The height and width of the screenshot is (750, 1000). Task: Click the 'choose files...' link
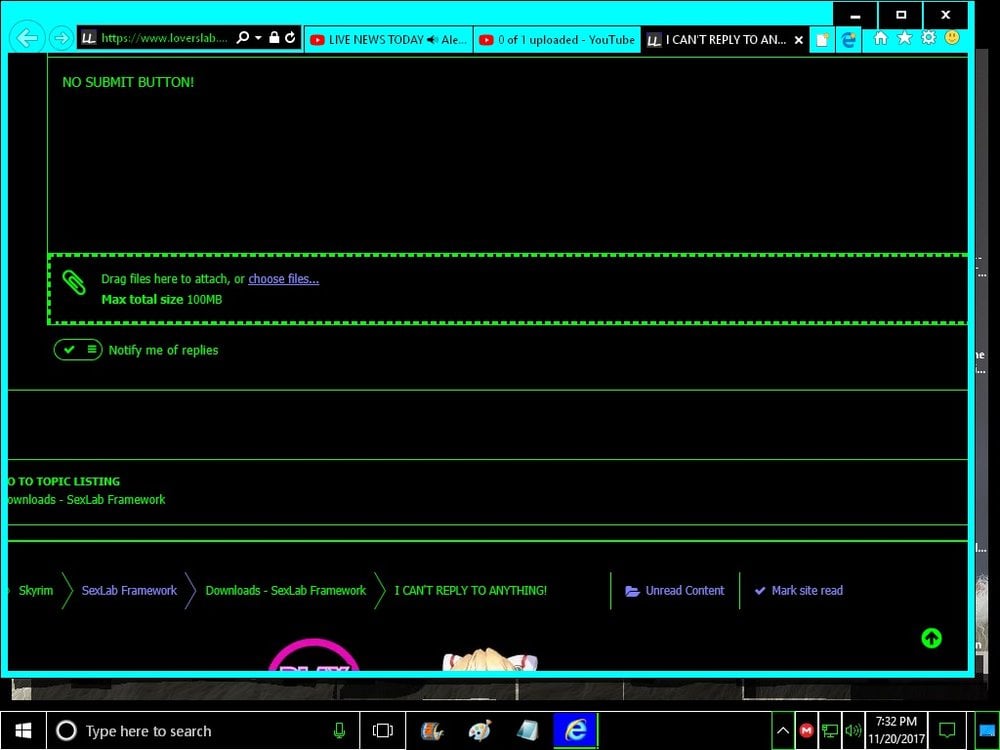pyautogui.click(x=284, y=279)
